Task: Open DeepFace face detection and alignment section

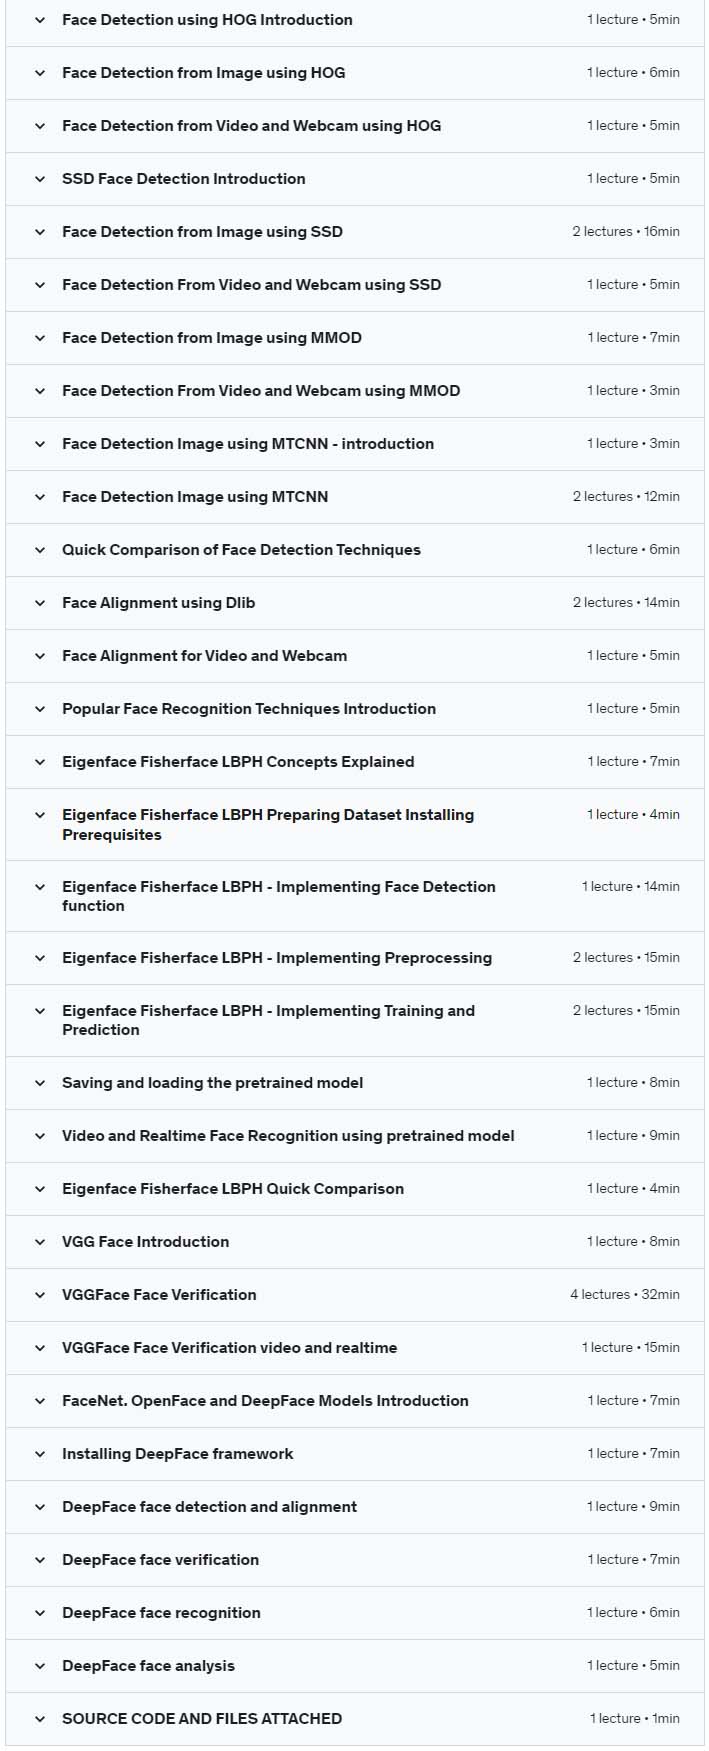Action: coord(355,1507)
